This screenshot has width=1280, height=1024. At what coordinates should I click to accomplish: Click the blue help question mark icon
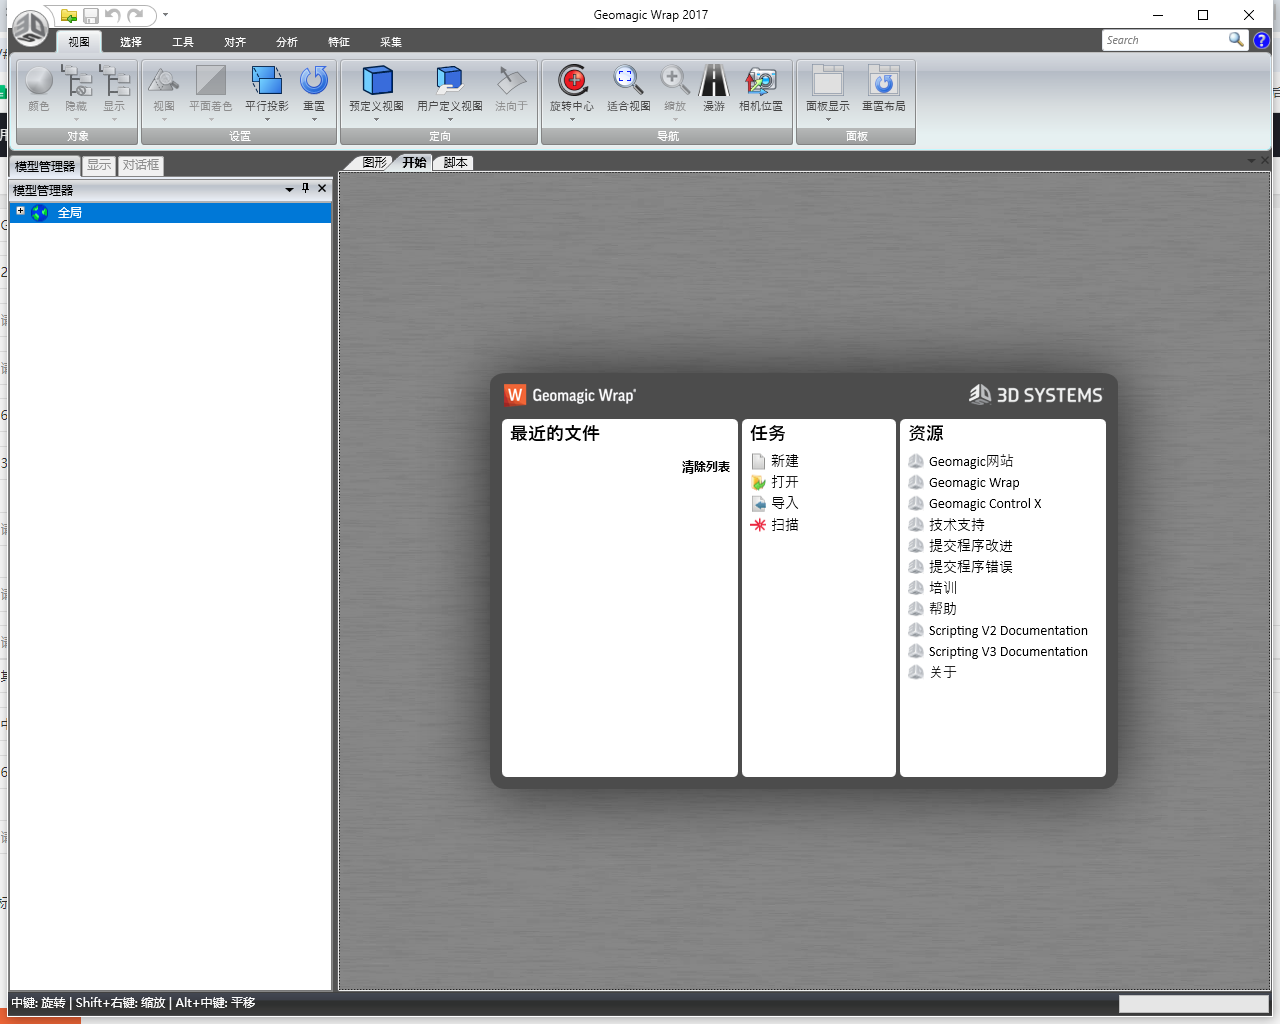[x=1262, y=40]
